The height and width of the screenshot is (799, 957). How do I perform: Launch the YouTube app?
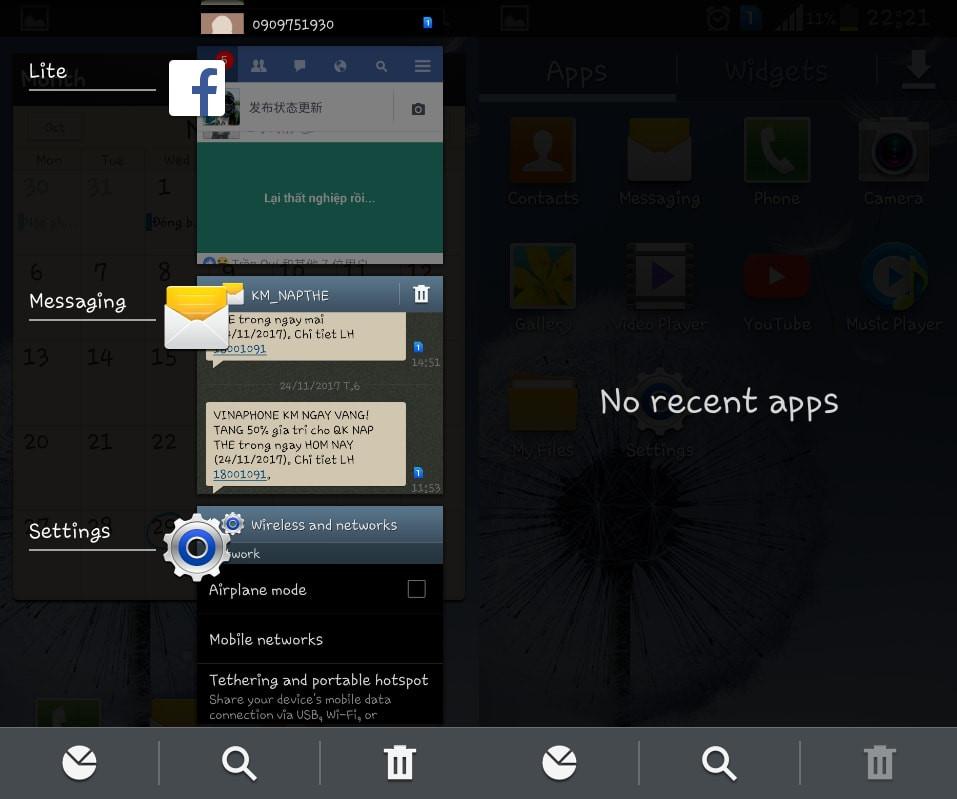[x=776, y=276]
